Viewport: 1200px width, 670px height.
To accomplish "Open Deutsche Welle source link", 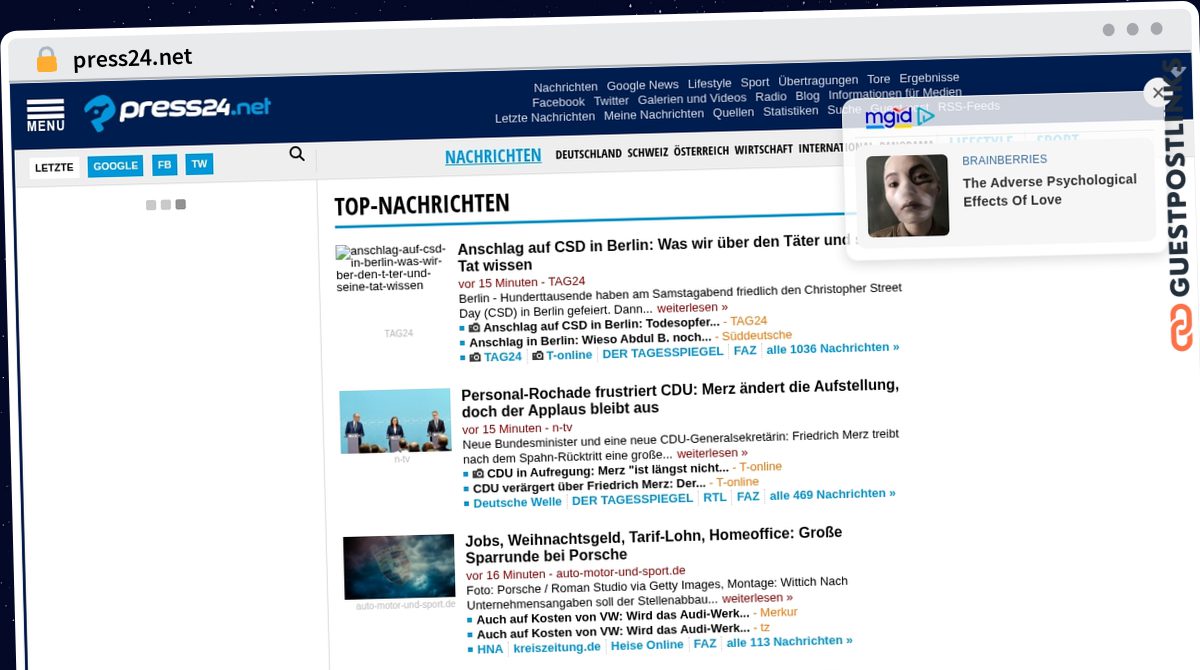I will tap(518, 503).
